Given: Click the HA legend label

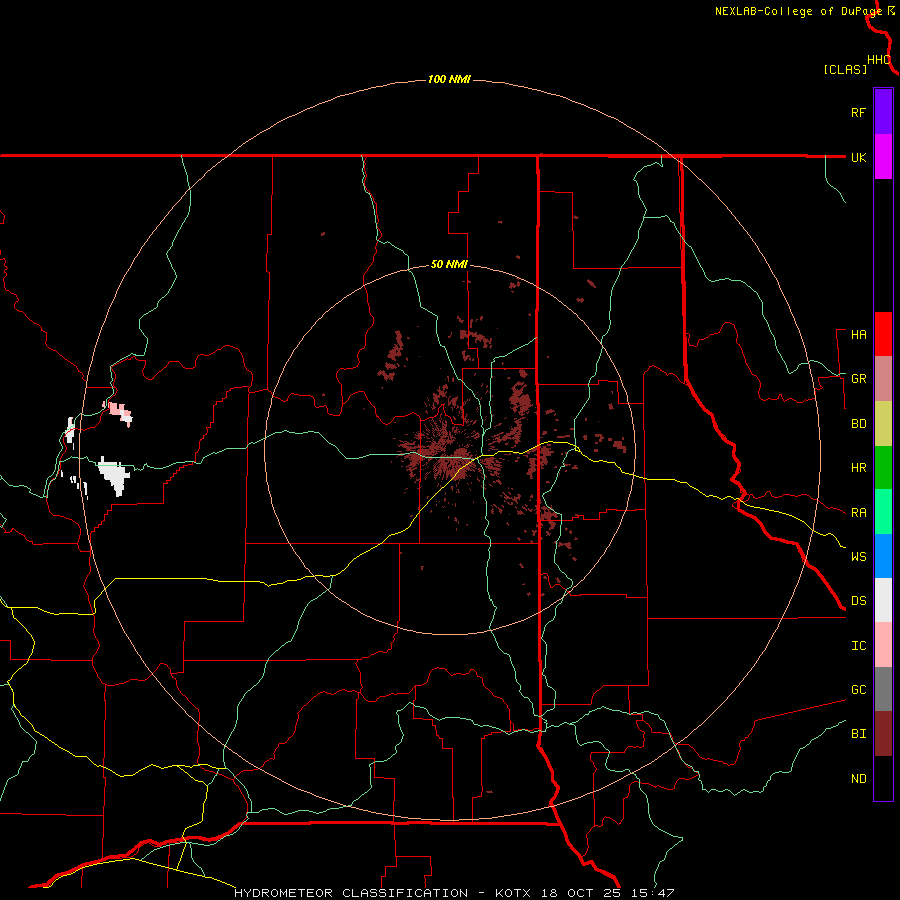Looking at the screenshot, I should (x=858, y=335).
